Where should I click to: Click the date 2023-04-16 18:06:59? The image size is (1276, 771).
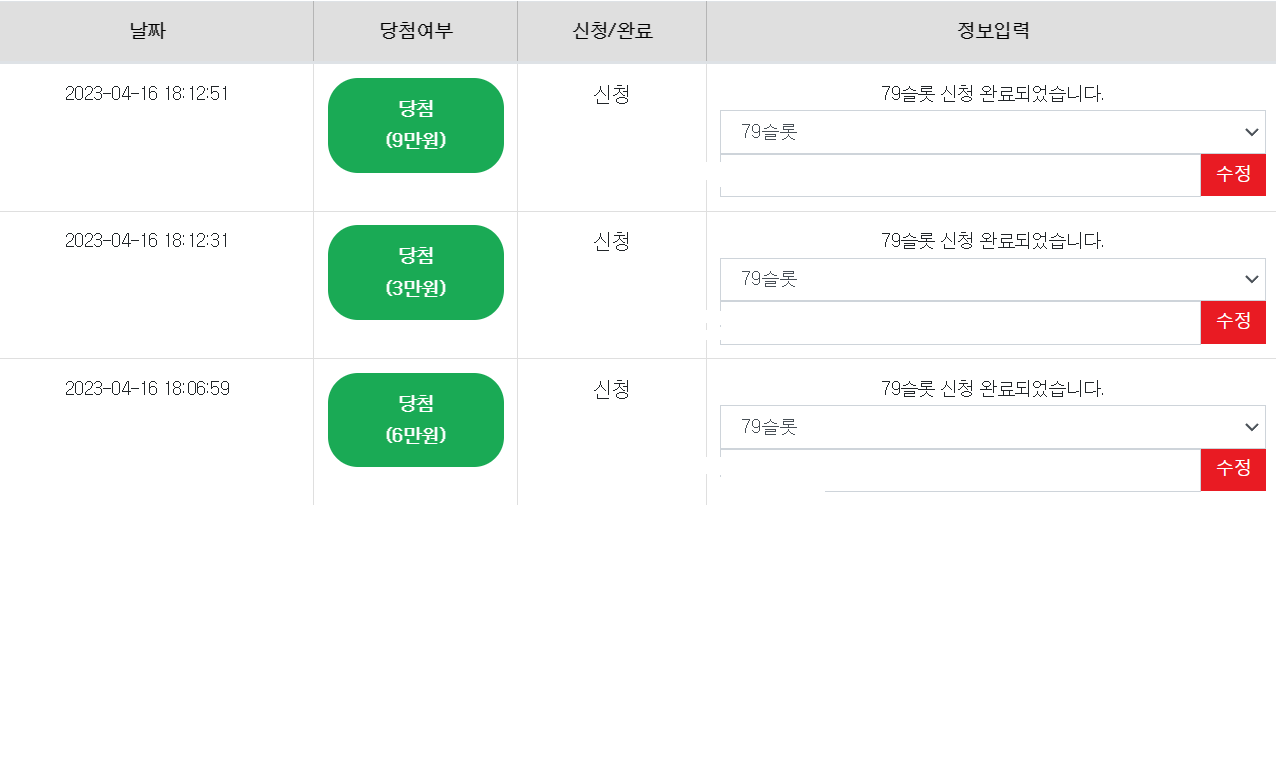pos(147,389)
